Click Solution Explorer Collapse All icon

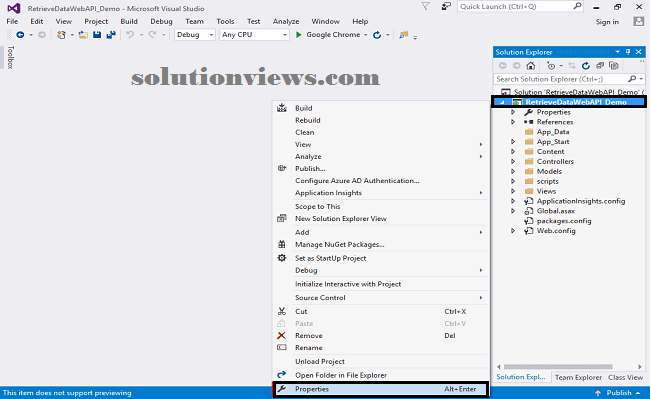click(600, 66)
